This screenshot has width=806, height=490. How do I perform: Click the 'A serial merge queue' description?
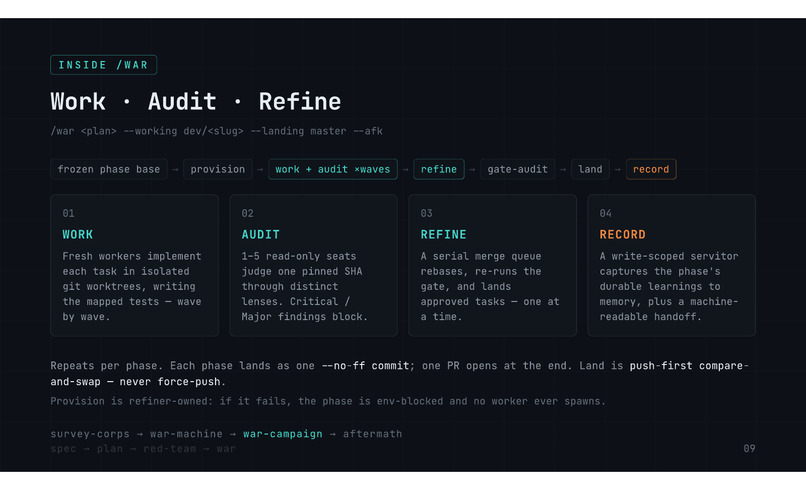[490, 286]
